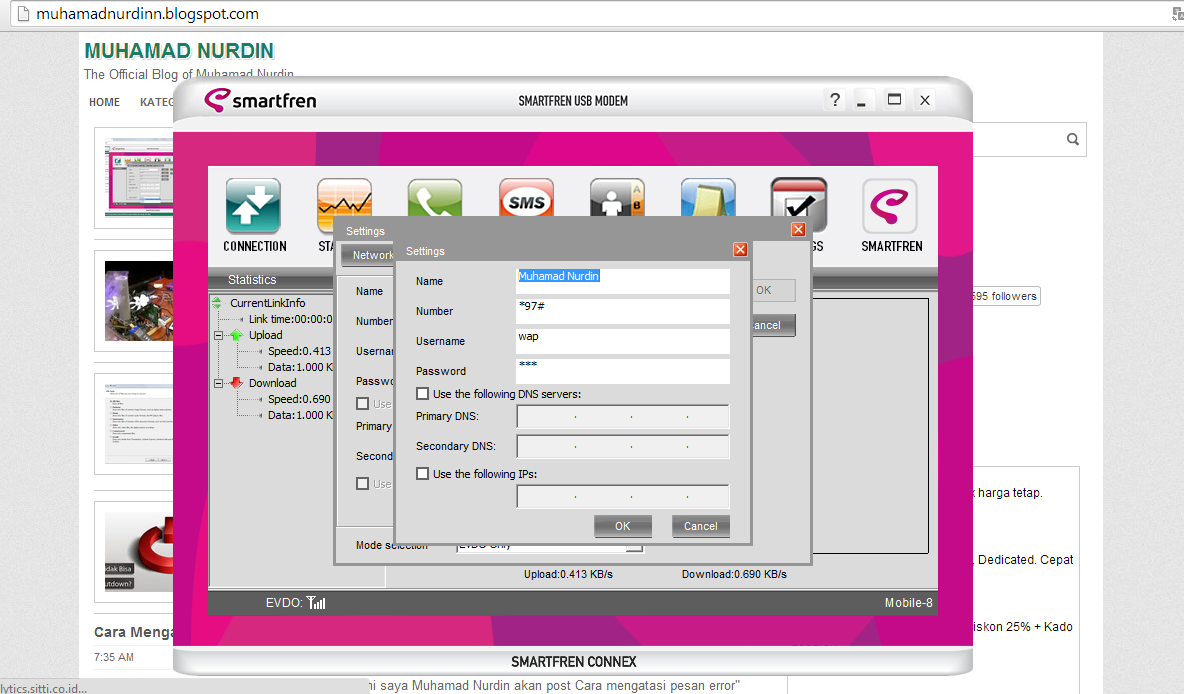The image size is (1184, 694).
Task: Click the help question mark icon
Action: coord(834,100)
